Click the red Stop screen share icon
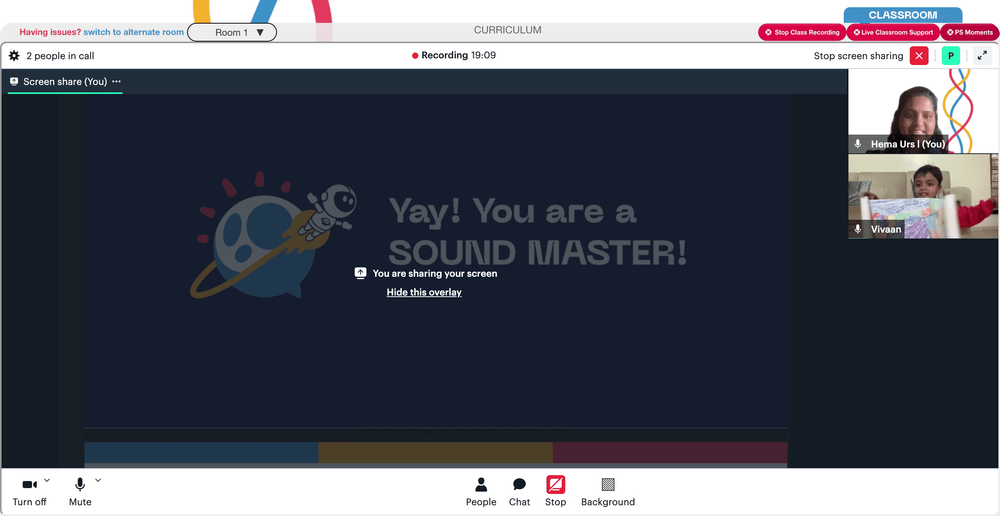This screenshot has width=1000, height=516. click(555, 485)
